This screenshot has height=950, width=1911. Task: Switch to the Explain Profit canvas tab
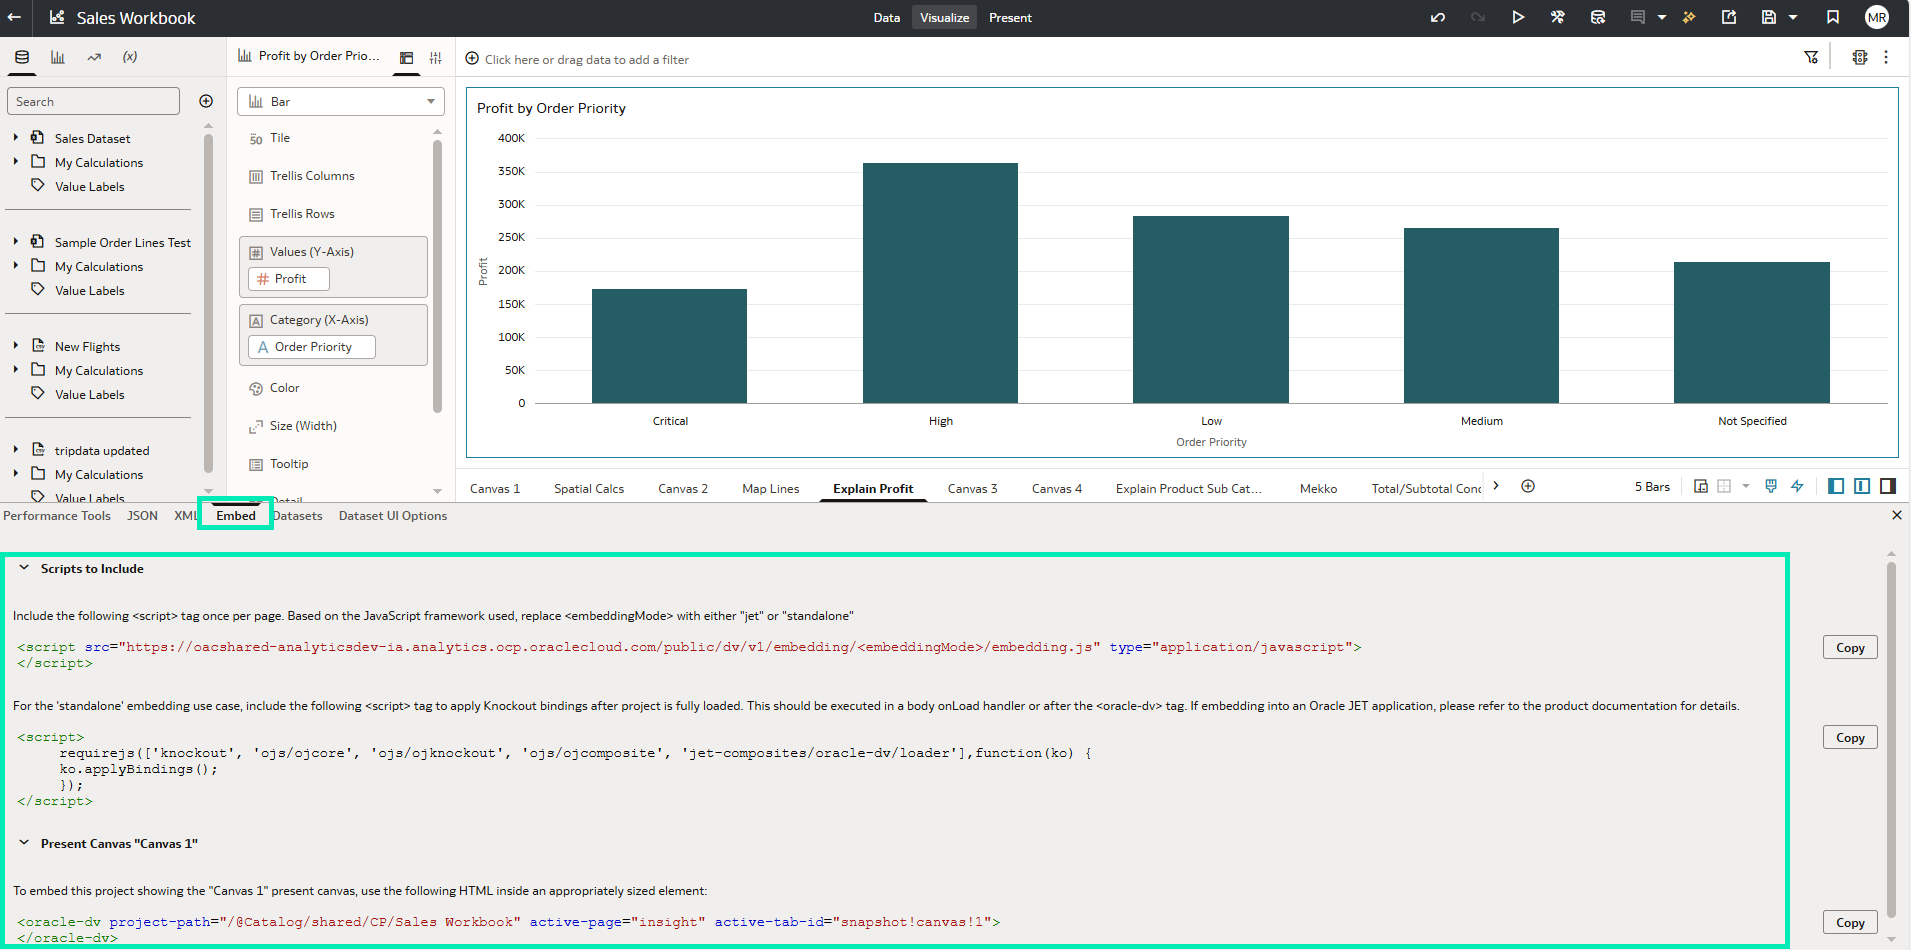coord(872,488)
